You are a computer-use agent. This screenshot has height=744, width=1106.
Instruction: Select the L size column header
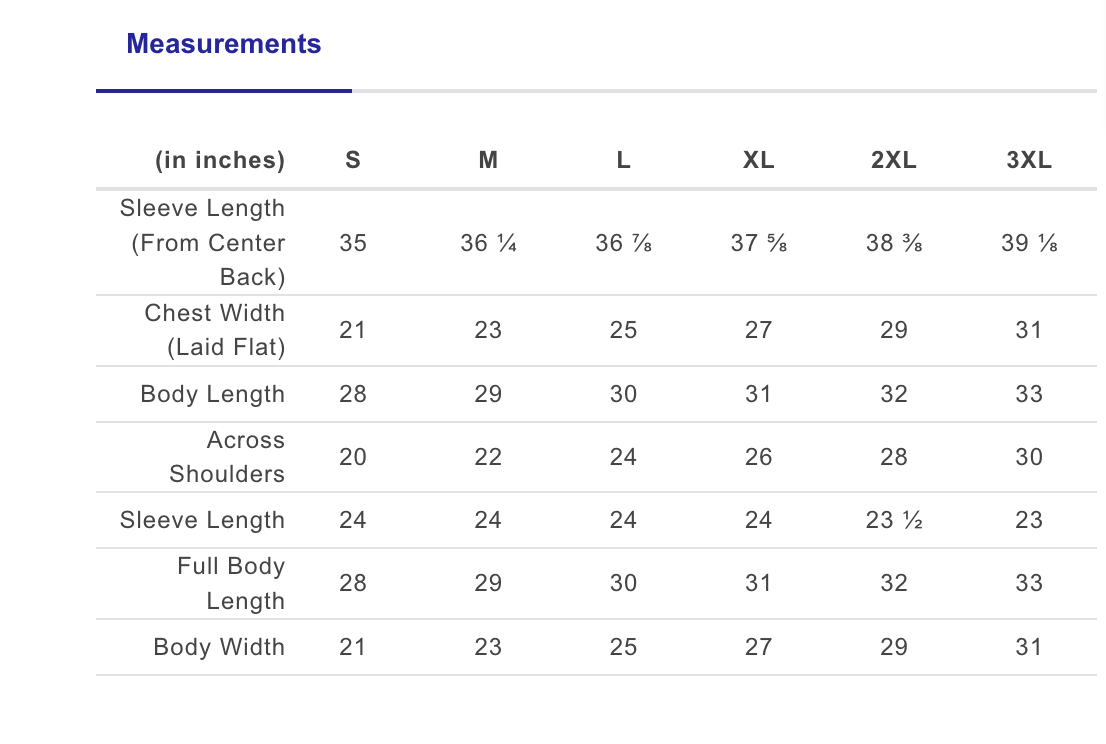624,160
